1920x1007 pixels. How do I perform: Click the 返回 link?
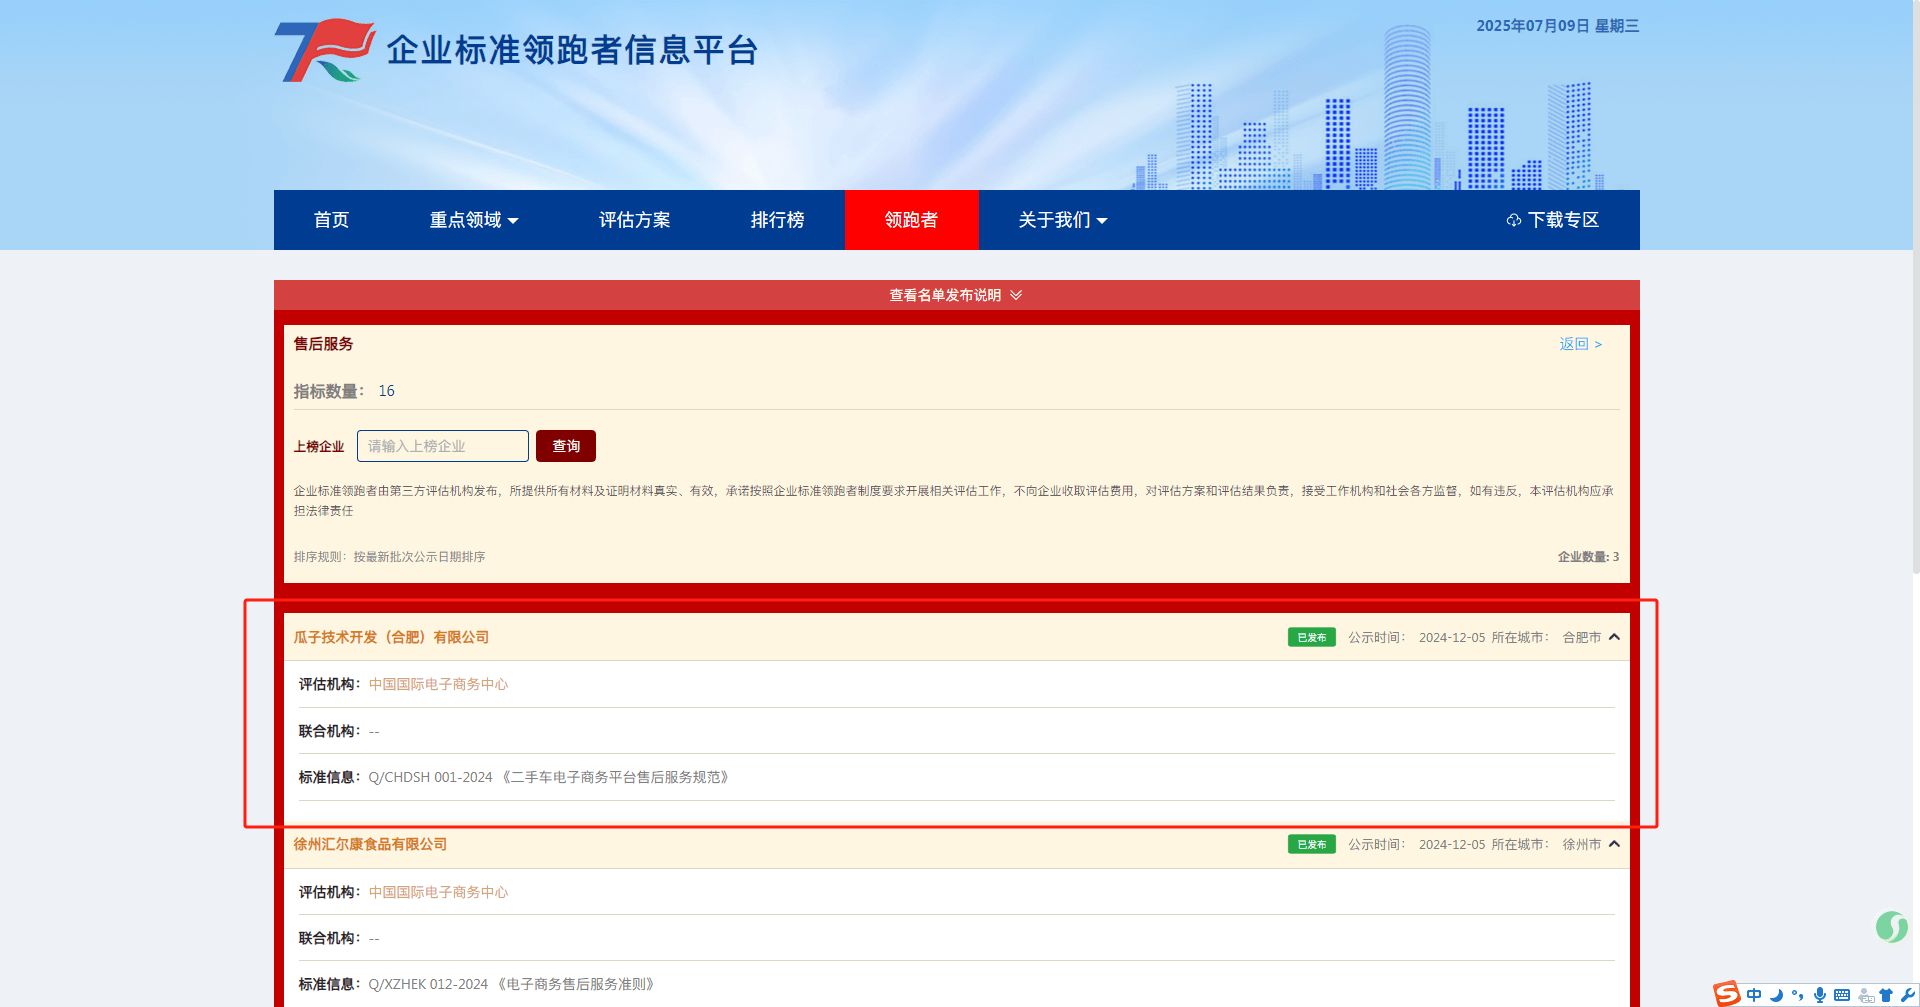(x=1580, y=344)
